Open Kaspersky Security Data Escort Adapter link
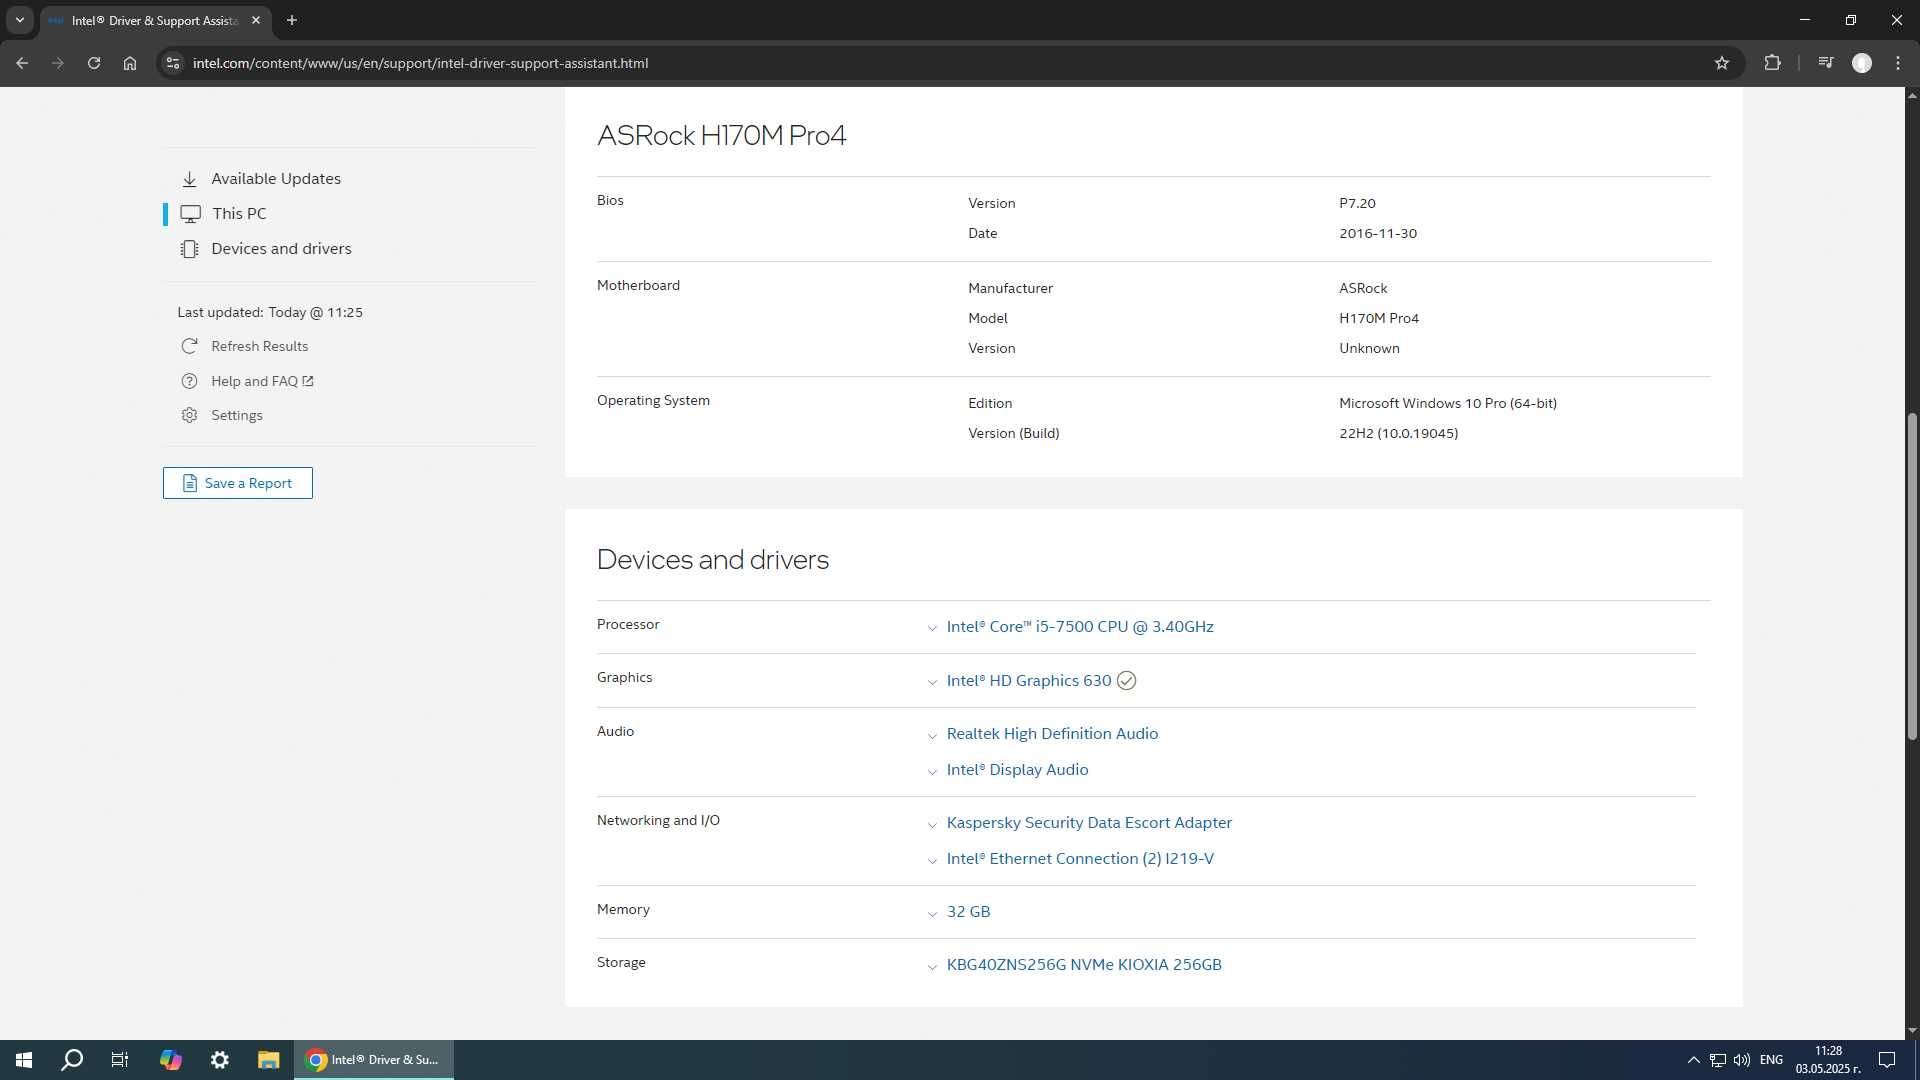The height and width of the screenshot is (1080, 1920). 1089,822
